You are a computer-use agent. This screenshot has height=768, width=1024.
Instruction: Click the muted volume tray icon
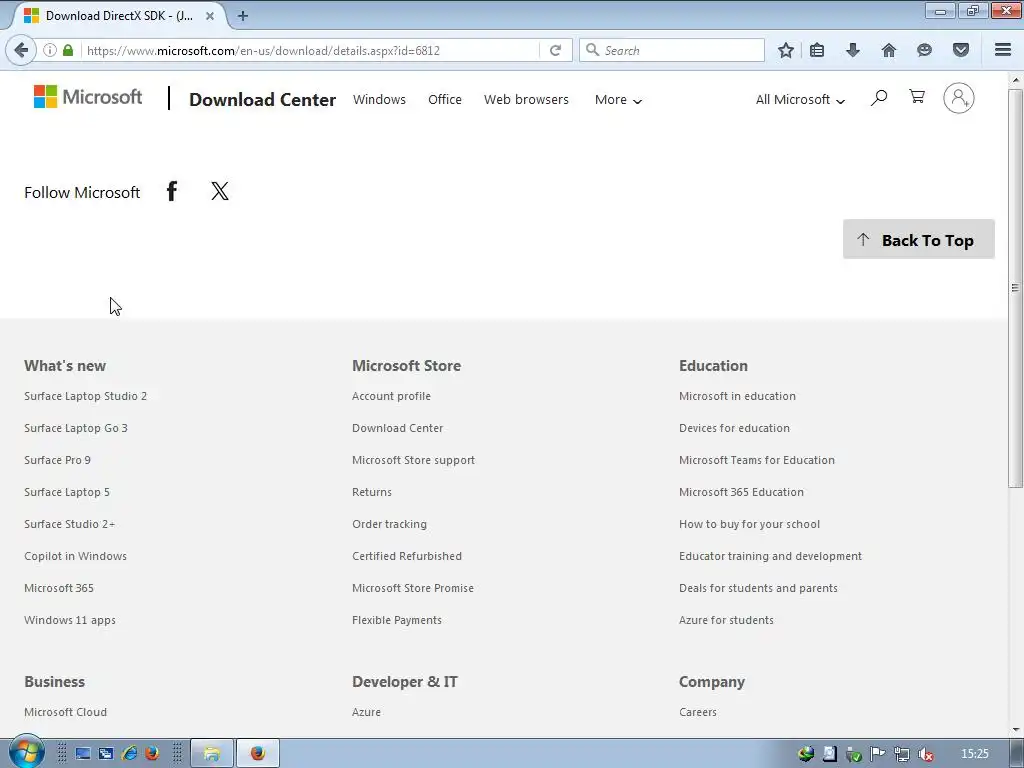[925, 754]
